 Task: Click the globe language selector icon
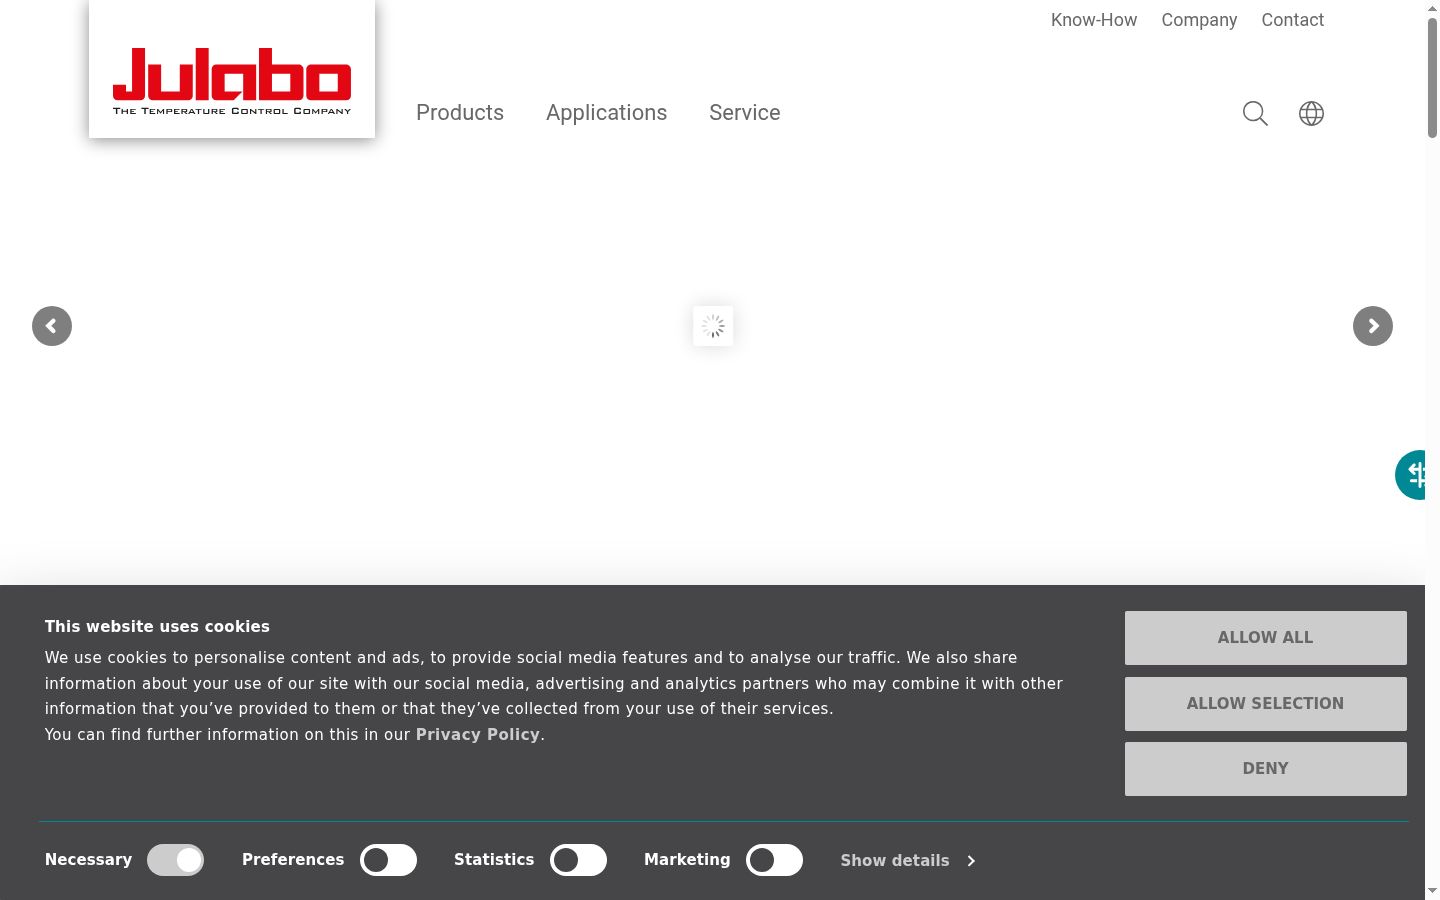pyautogui.click(x=1311, y=113)
